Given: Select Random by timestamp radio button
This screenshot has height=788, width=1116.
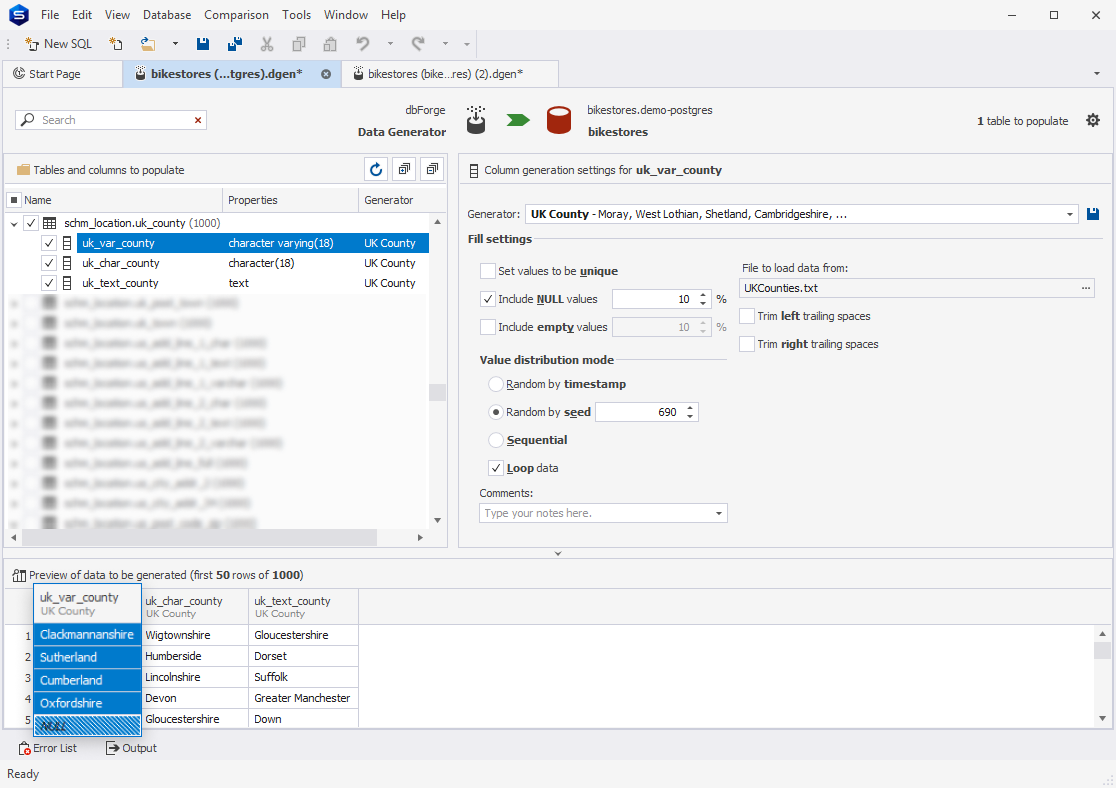Looking at the screenshot, I should coord(496,384).
